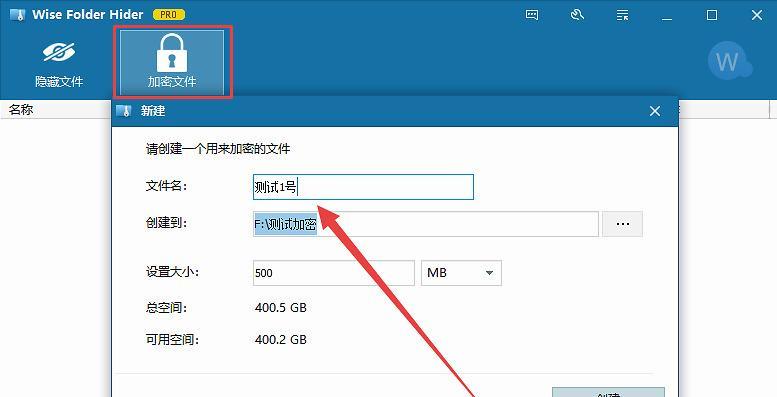The image size is (777, 397).
Task: Browse location with the three-dot button
Action: tap(622, 224)
